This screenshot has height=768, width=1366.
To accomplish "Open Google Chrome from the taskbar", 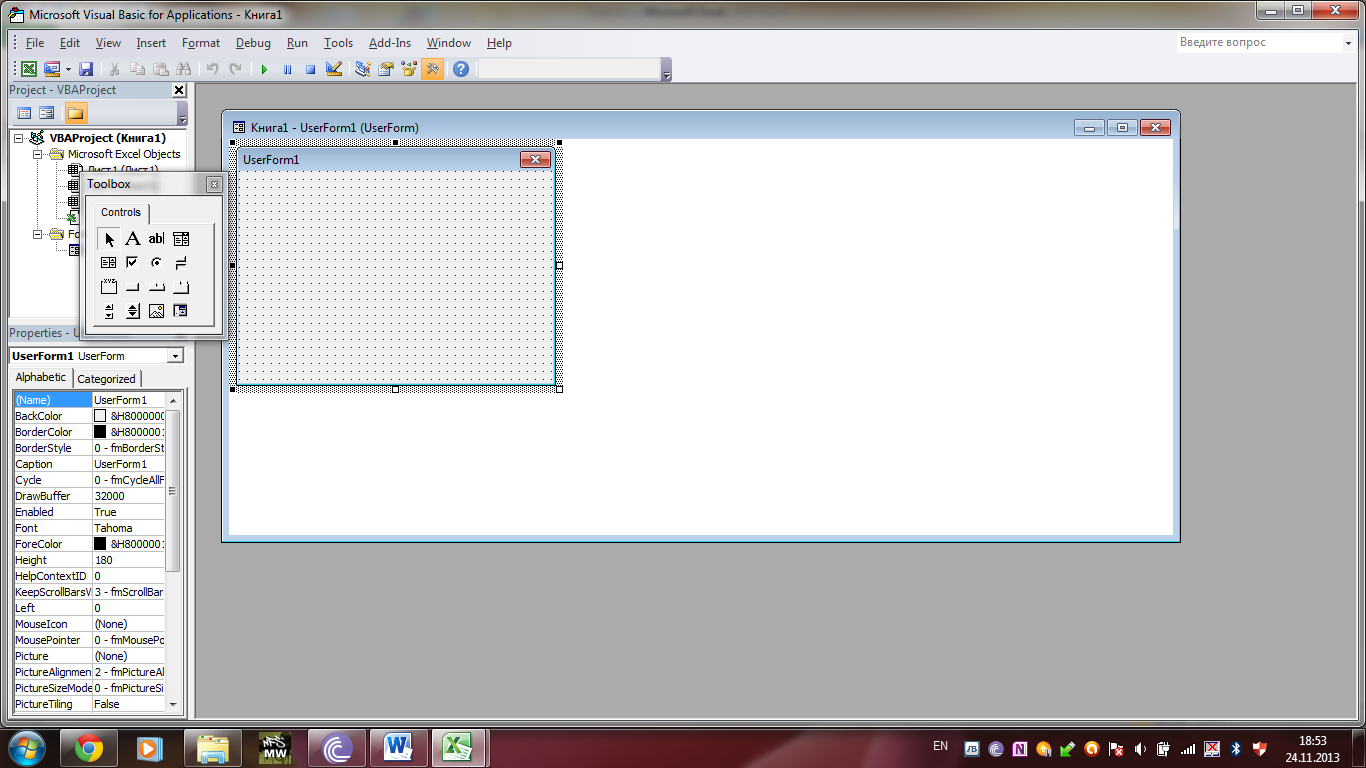I will point(88,748).
